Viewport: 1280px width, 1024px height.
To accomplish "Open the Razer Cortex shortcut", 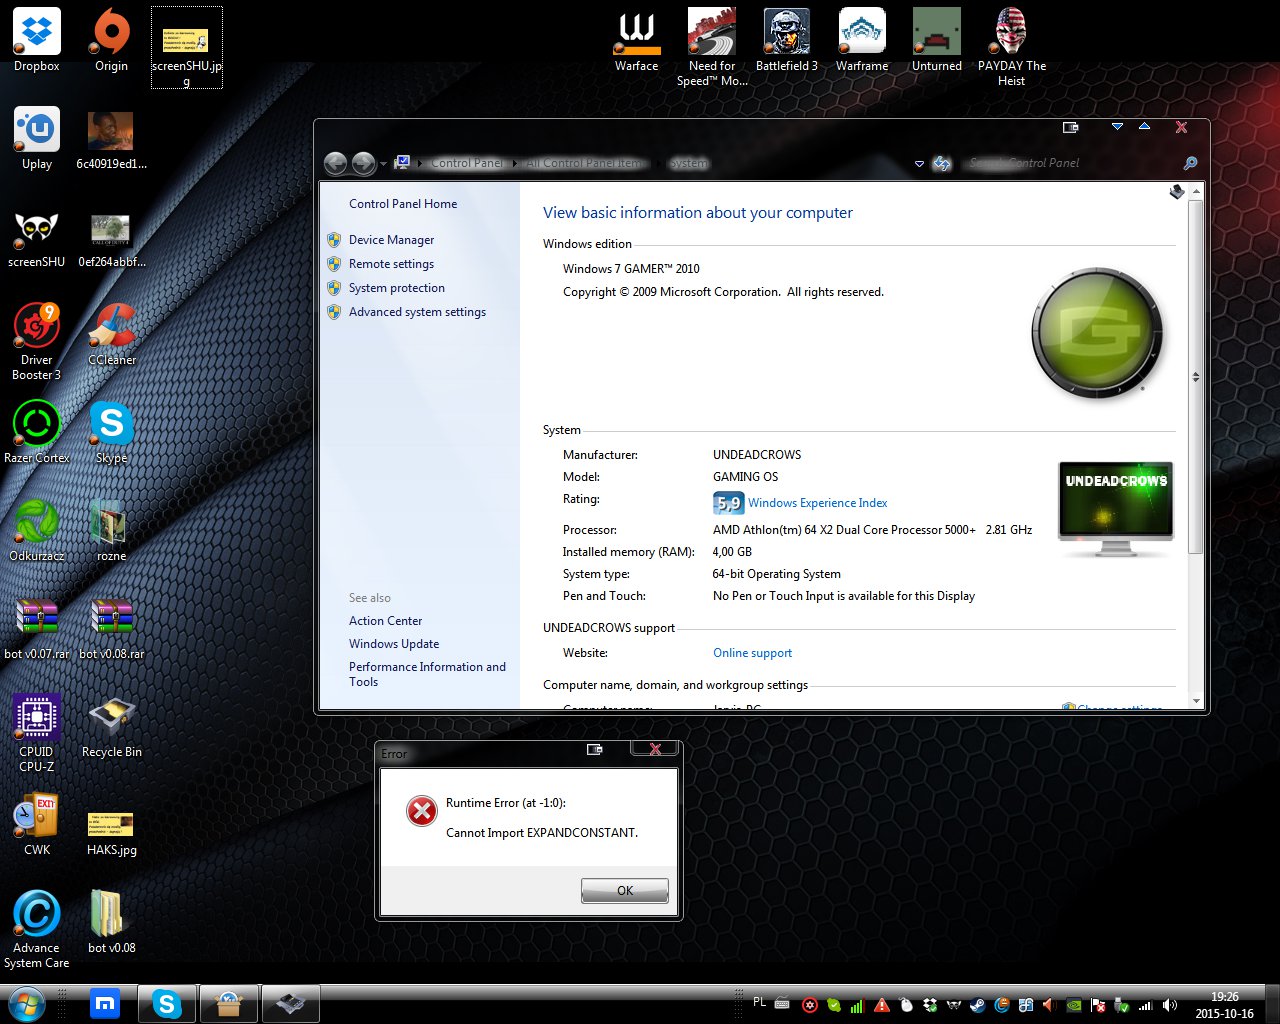I will point(37,432).
